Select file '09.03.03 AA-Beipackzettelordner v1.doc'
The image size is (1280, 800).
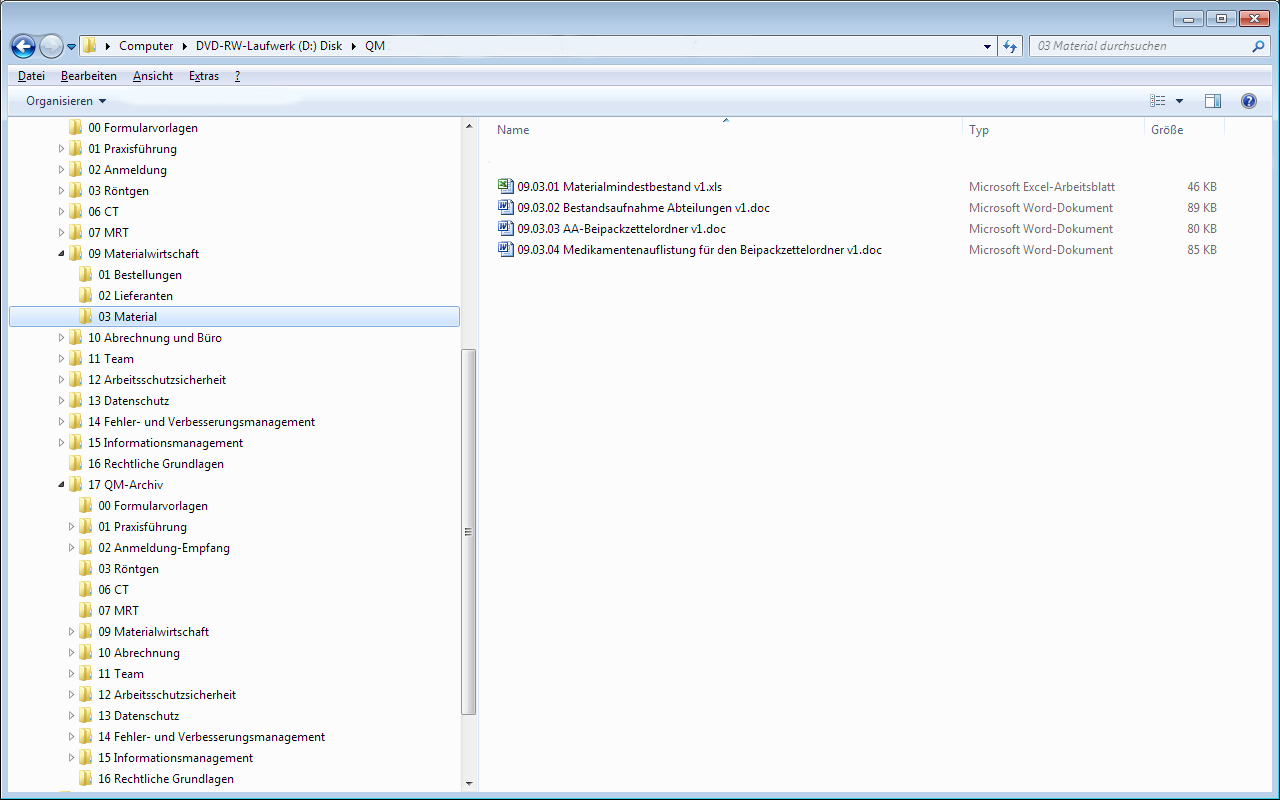coord(622,229)
